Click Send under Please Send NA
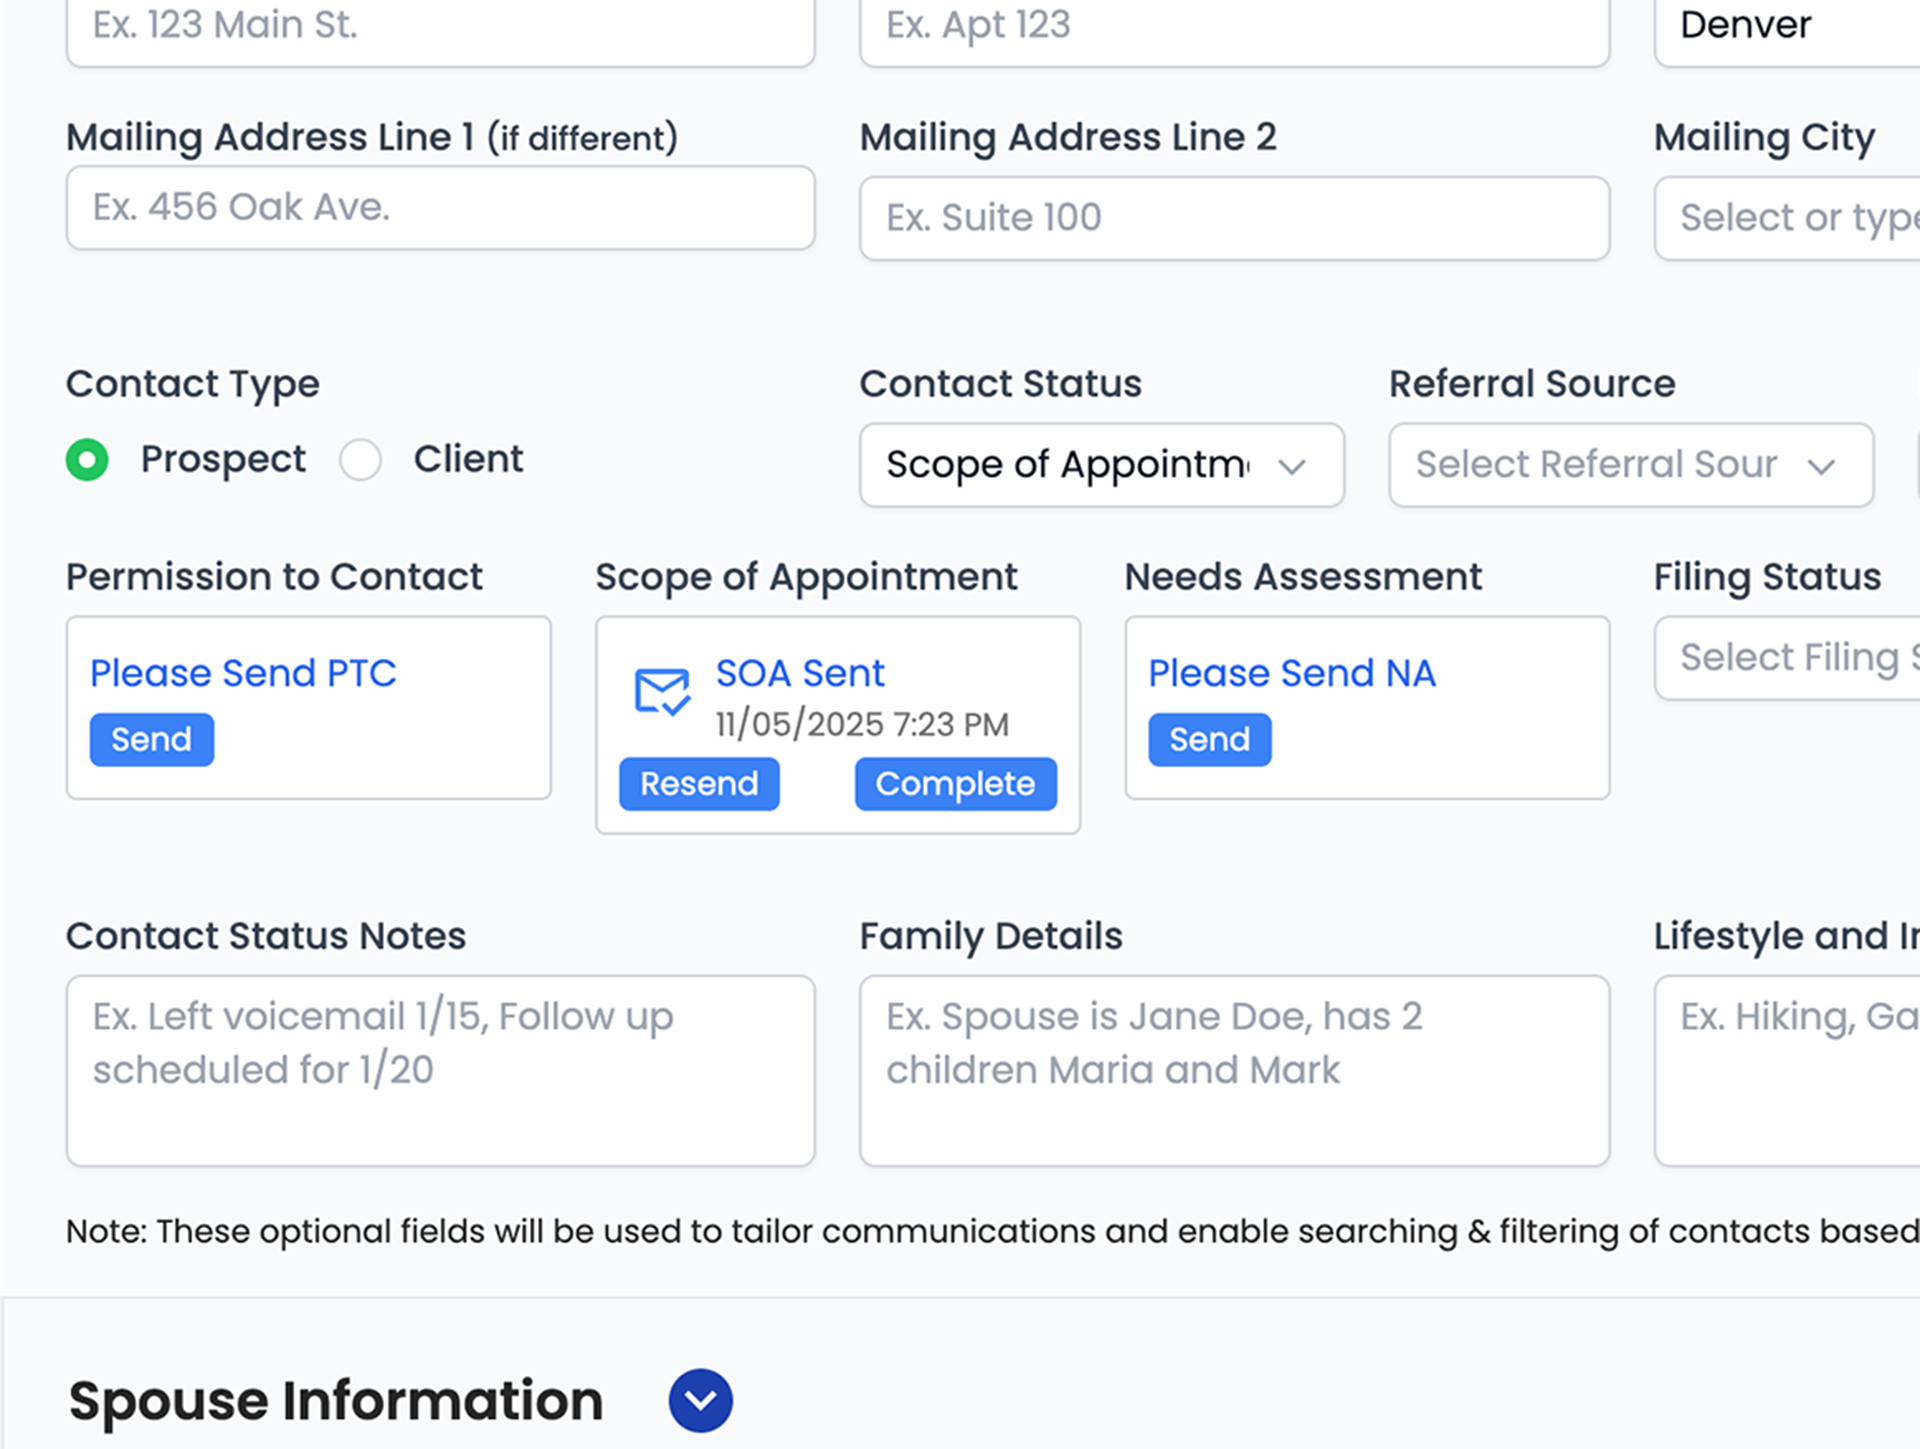The height and width of the screenshot is (1449, 1920). click(x=1209, y=740)
